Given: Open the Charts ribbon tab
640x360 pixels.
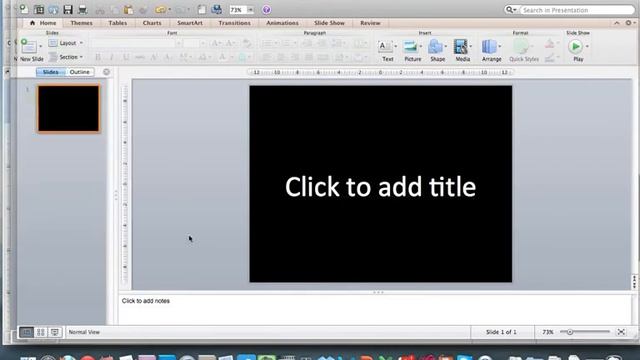Looking at the screenshot, I should (152, 23).
